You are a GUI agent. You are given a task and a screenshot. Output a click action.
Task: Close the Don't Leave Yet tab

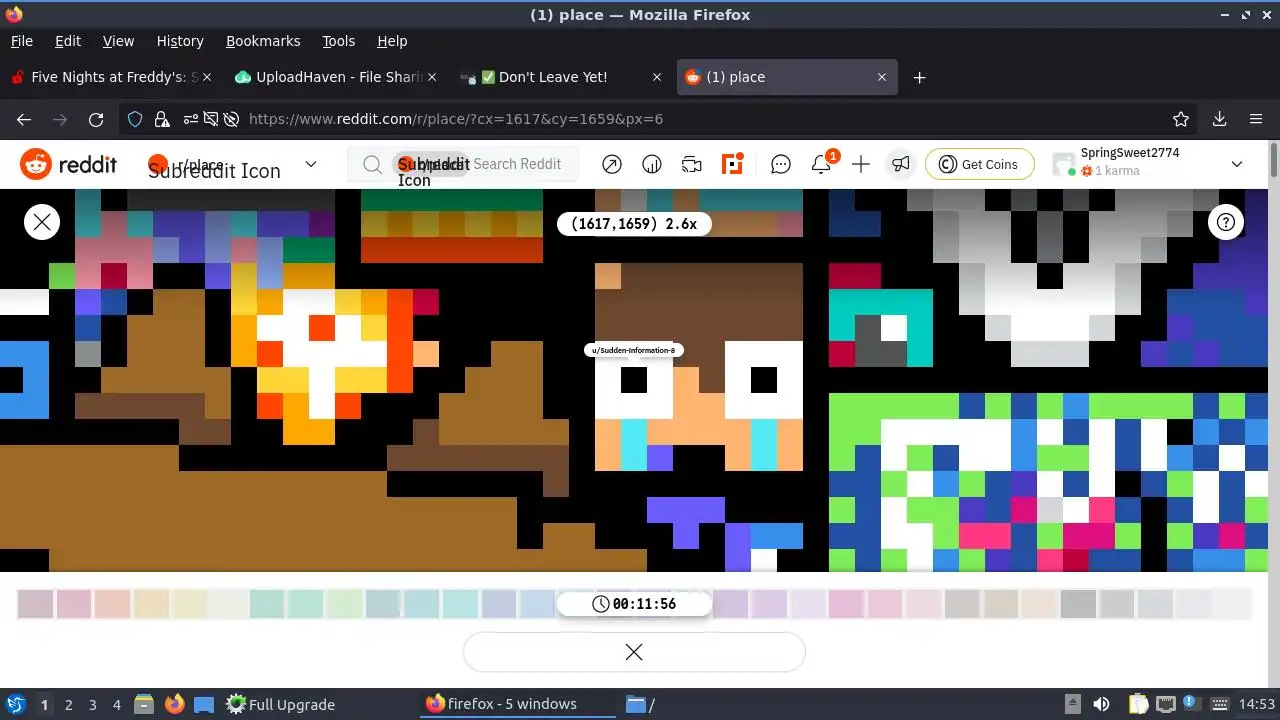pyautogui.click(x=657, y=77)
